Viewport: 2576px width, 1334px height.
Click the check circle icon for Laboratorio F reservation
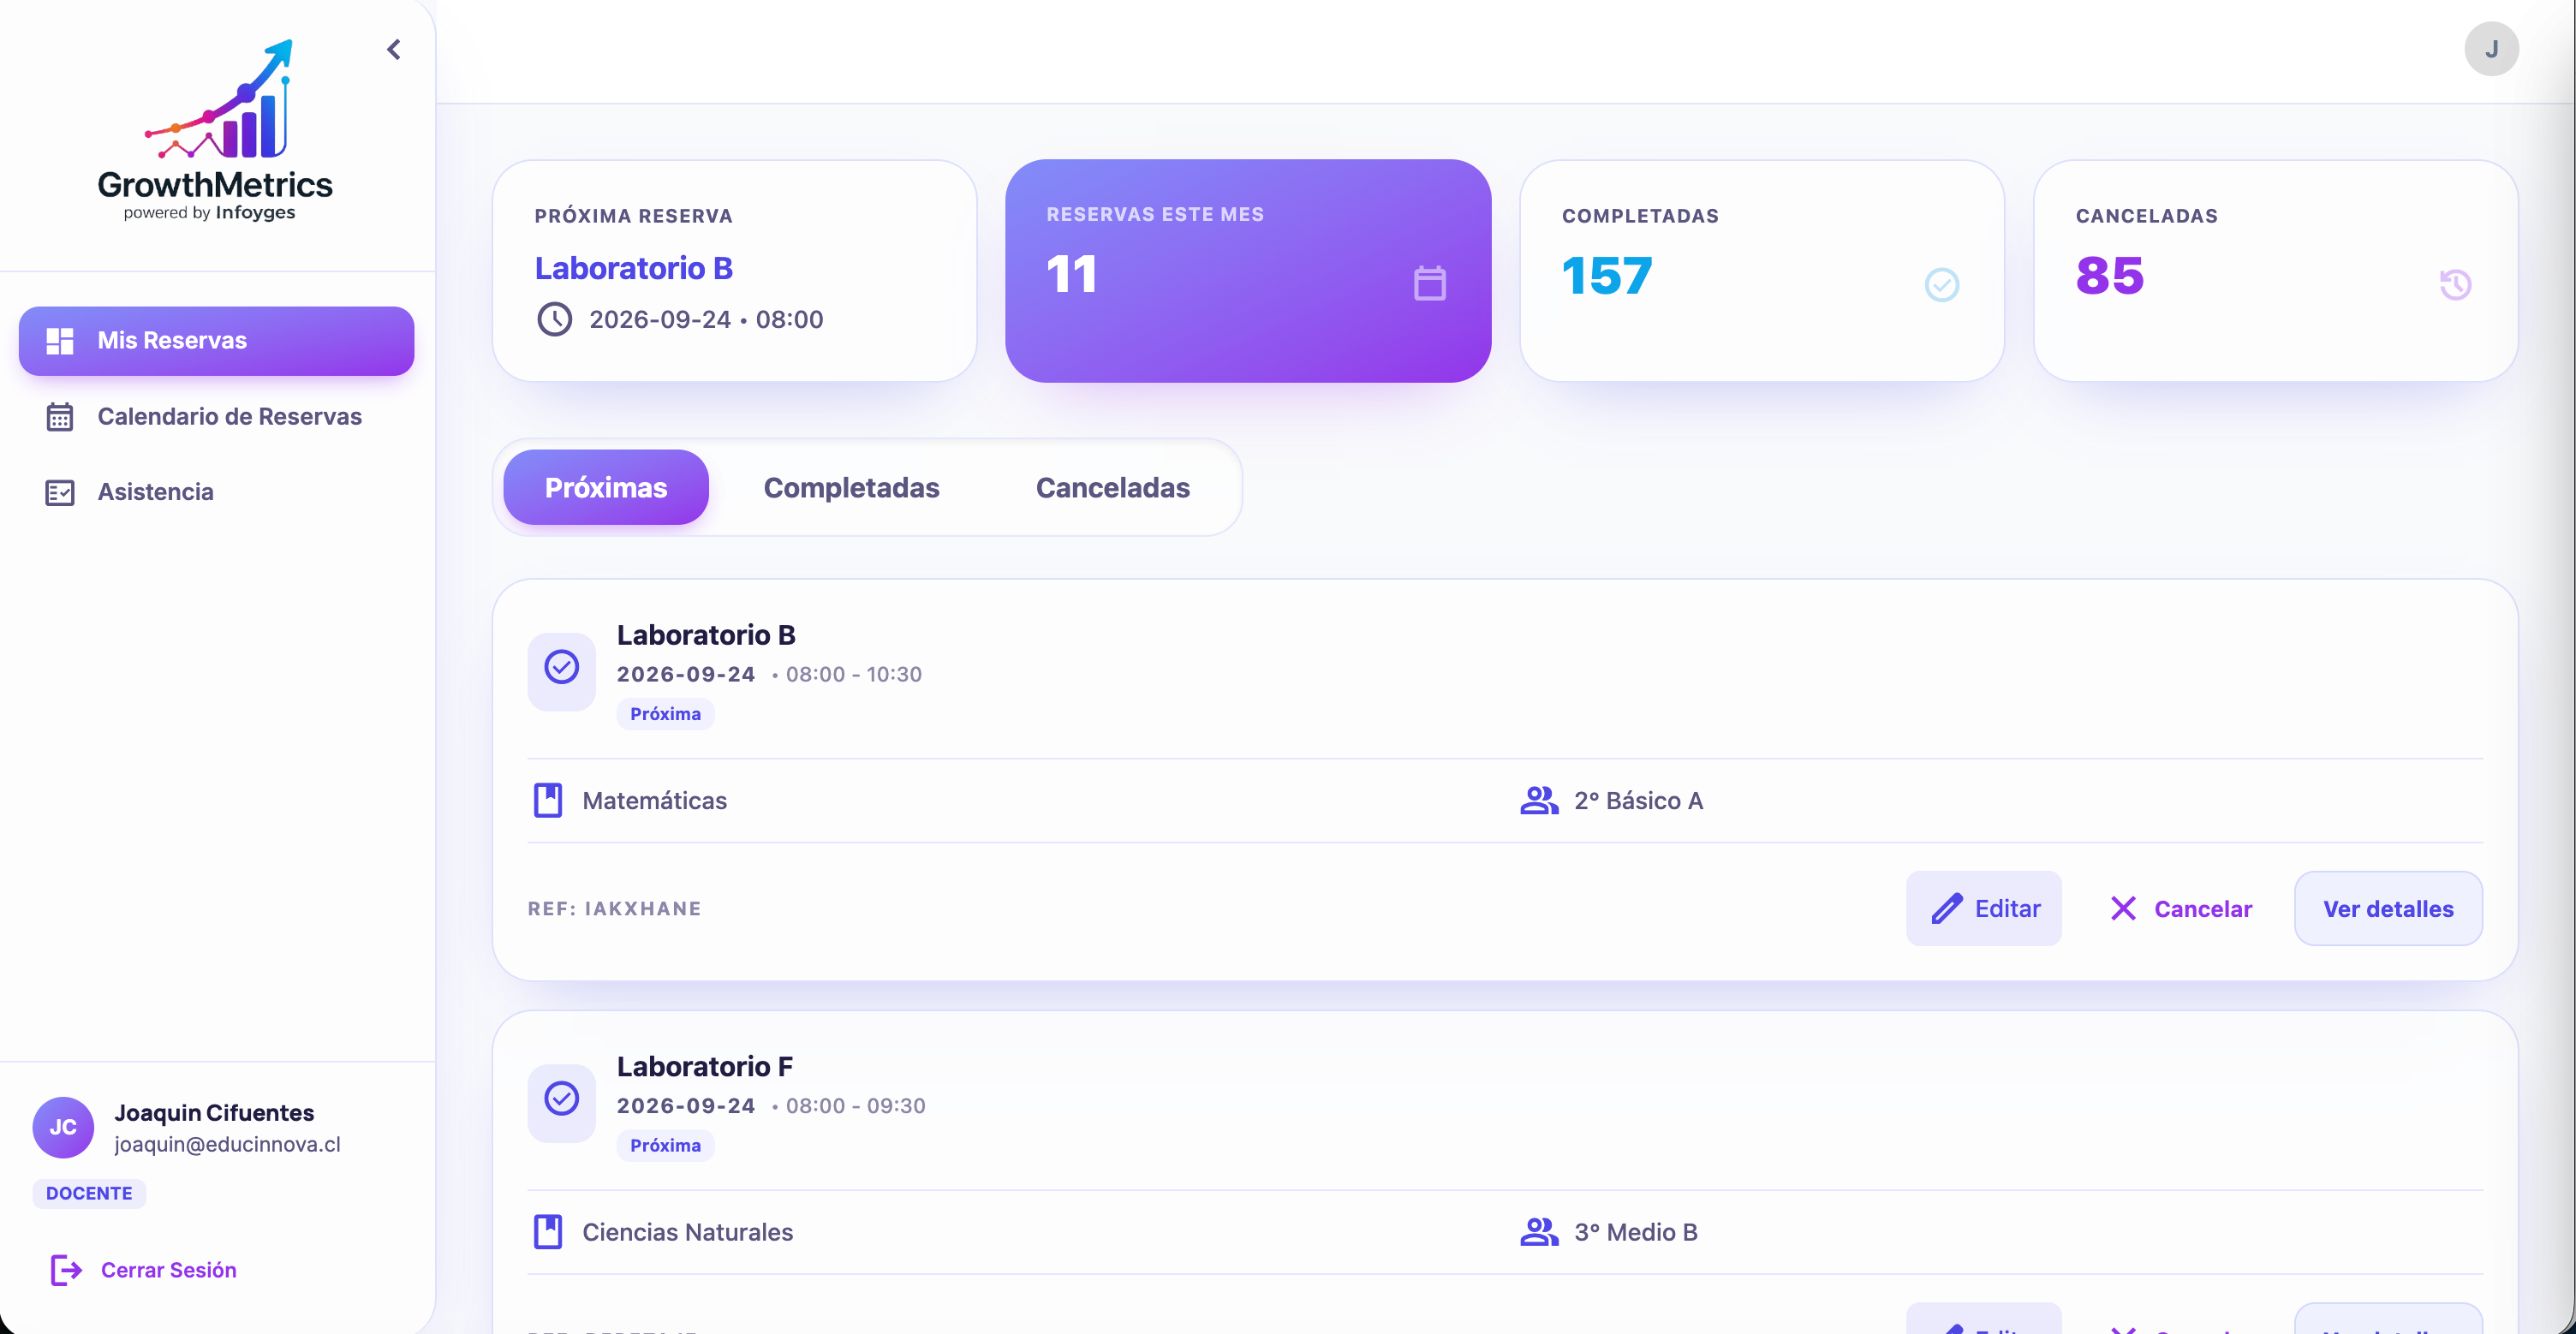tap(562, 1098)
